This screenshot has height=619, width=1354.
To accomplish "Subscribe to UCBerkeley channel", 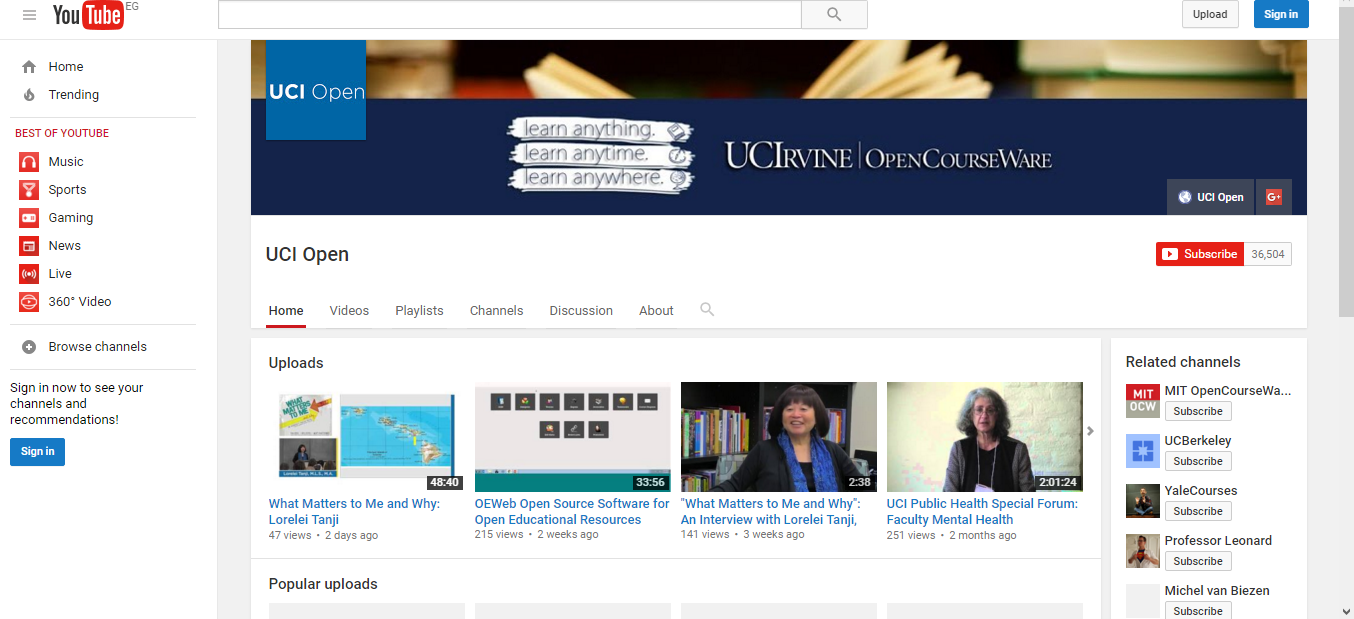I will tap(1198, 461).
